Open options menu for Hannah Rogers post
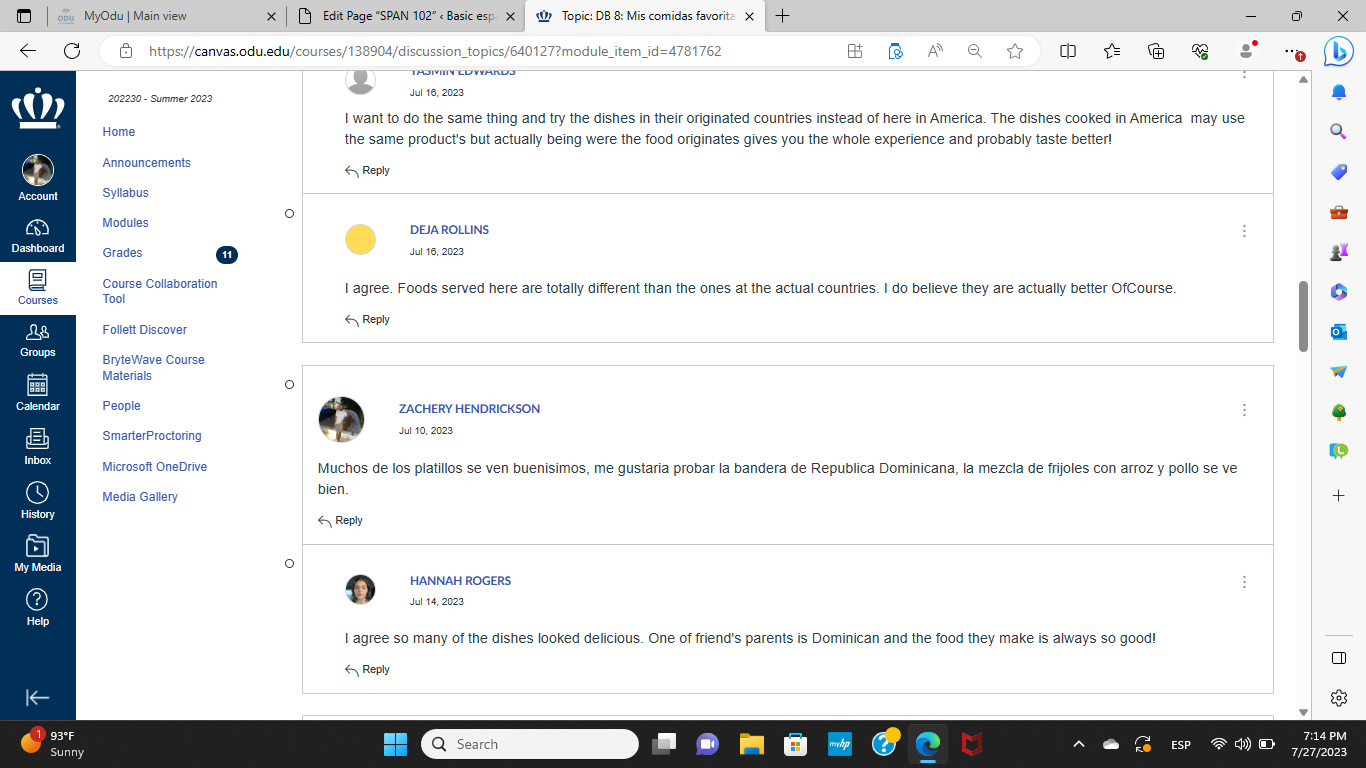1366x768 pixels. point(1244,582)
